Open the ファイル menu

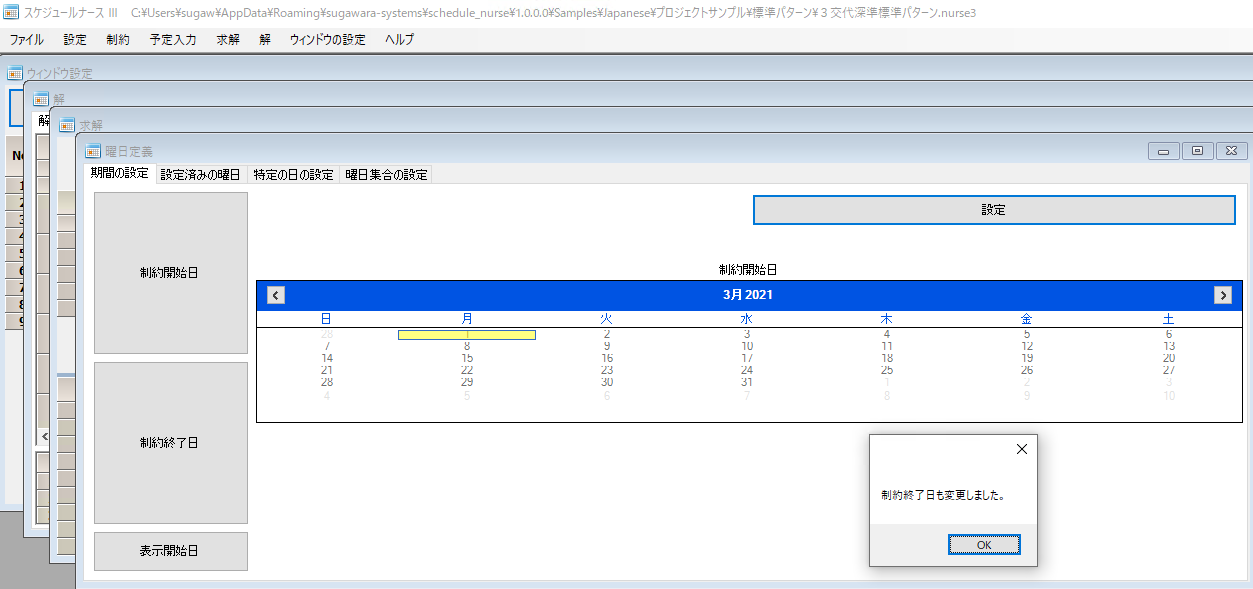pyautogui.click(x=26, y=40)
